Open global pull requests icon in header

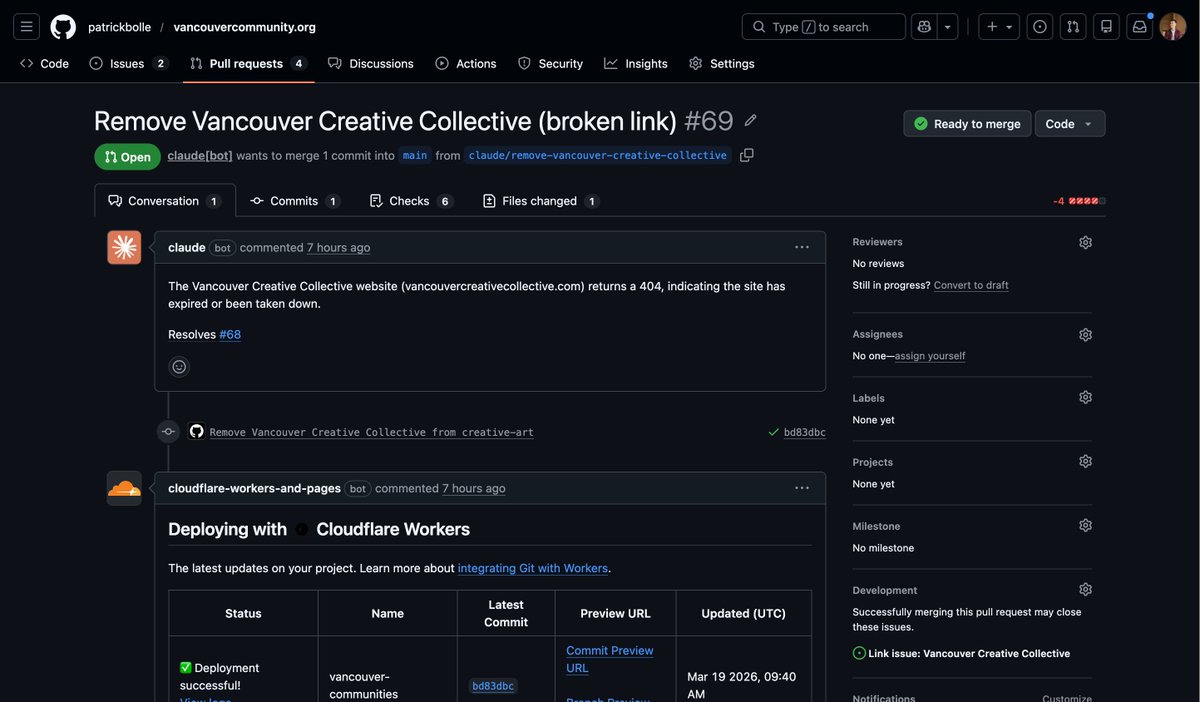1073,27
